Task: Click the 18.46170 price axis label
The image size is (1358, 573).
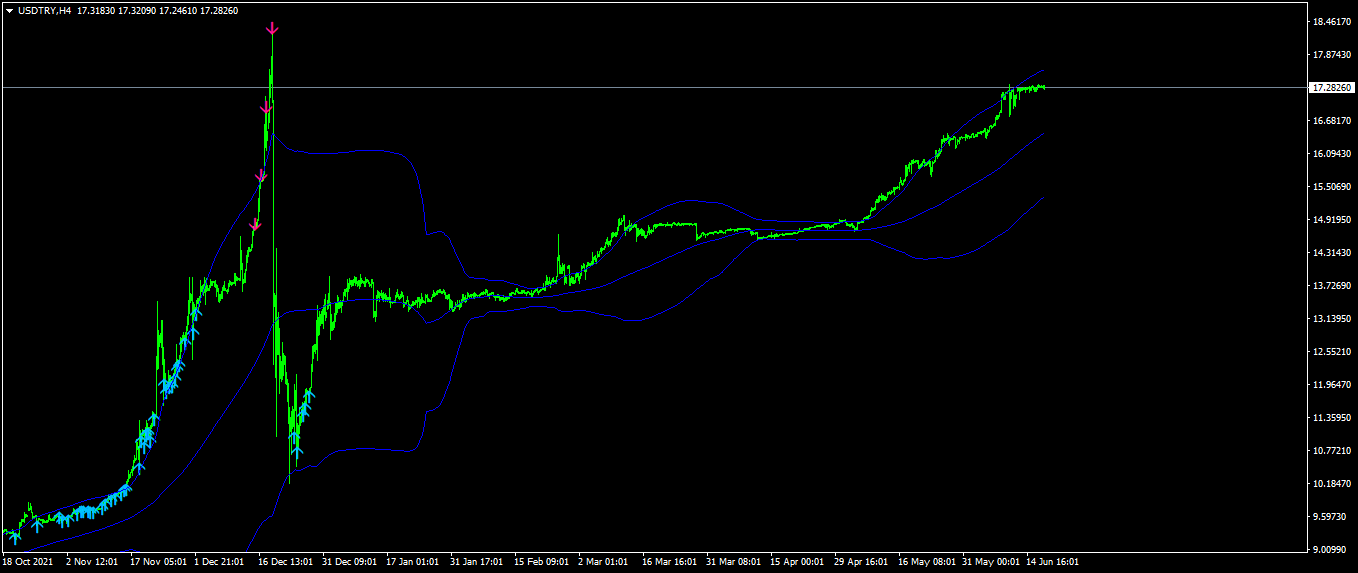Action: [x=1333, y=22]
